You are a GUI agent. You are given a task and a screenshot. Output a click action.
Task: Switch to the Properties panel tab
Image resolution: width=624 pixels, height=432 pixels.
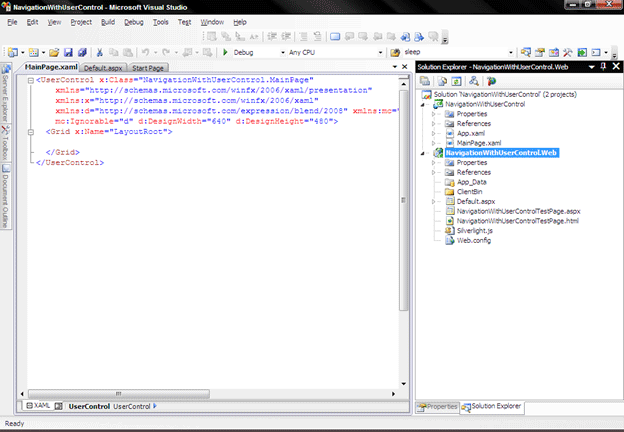438,407
